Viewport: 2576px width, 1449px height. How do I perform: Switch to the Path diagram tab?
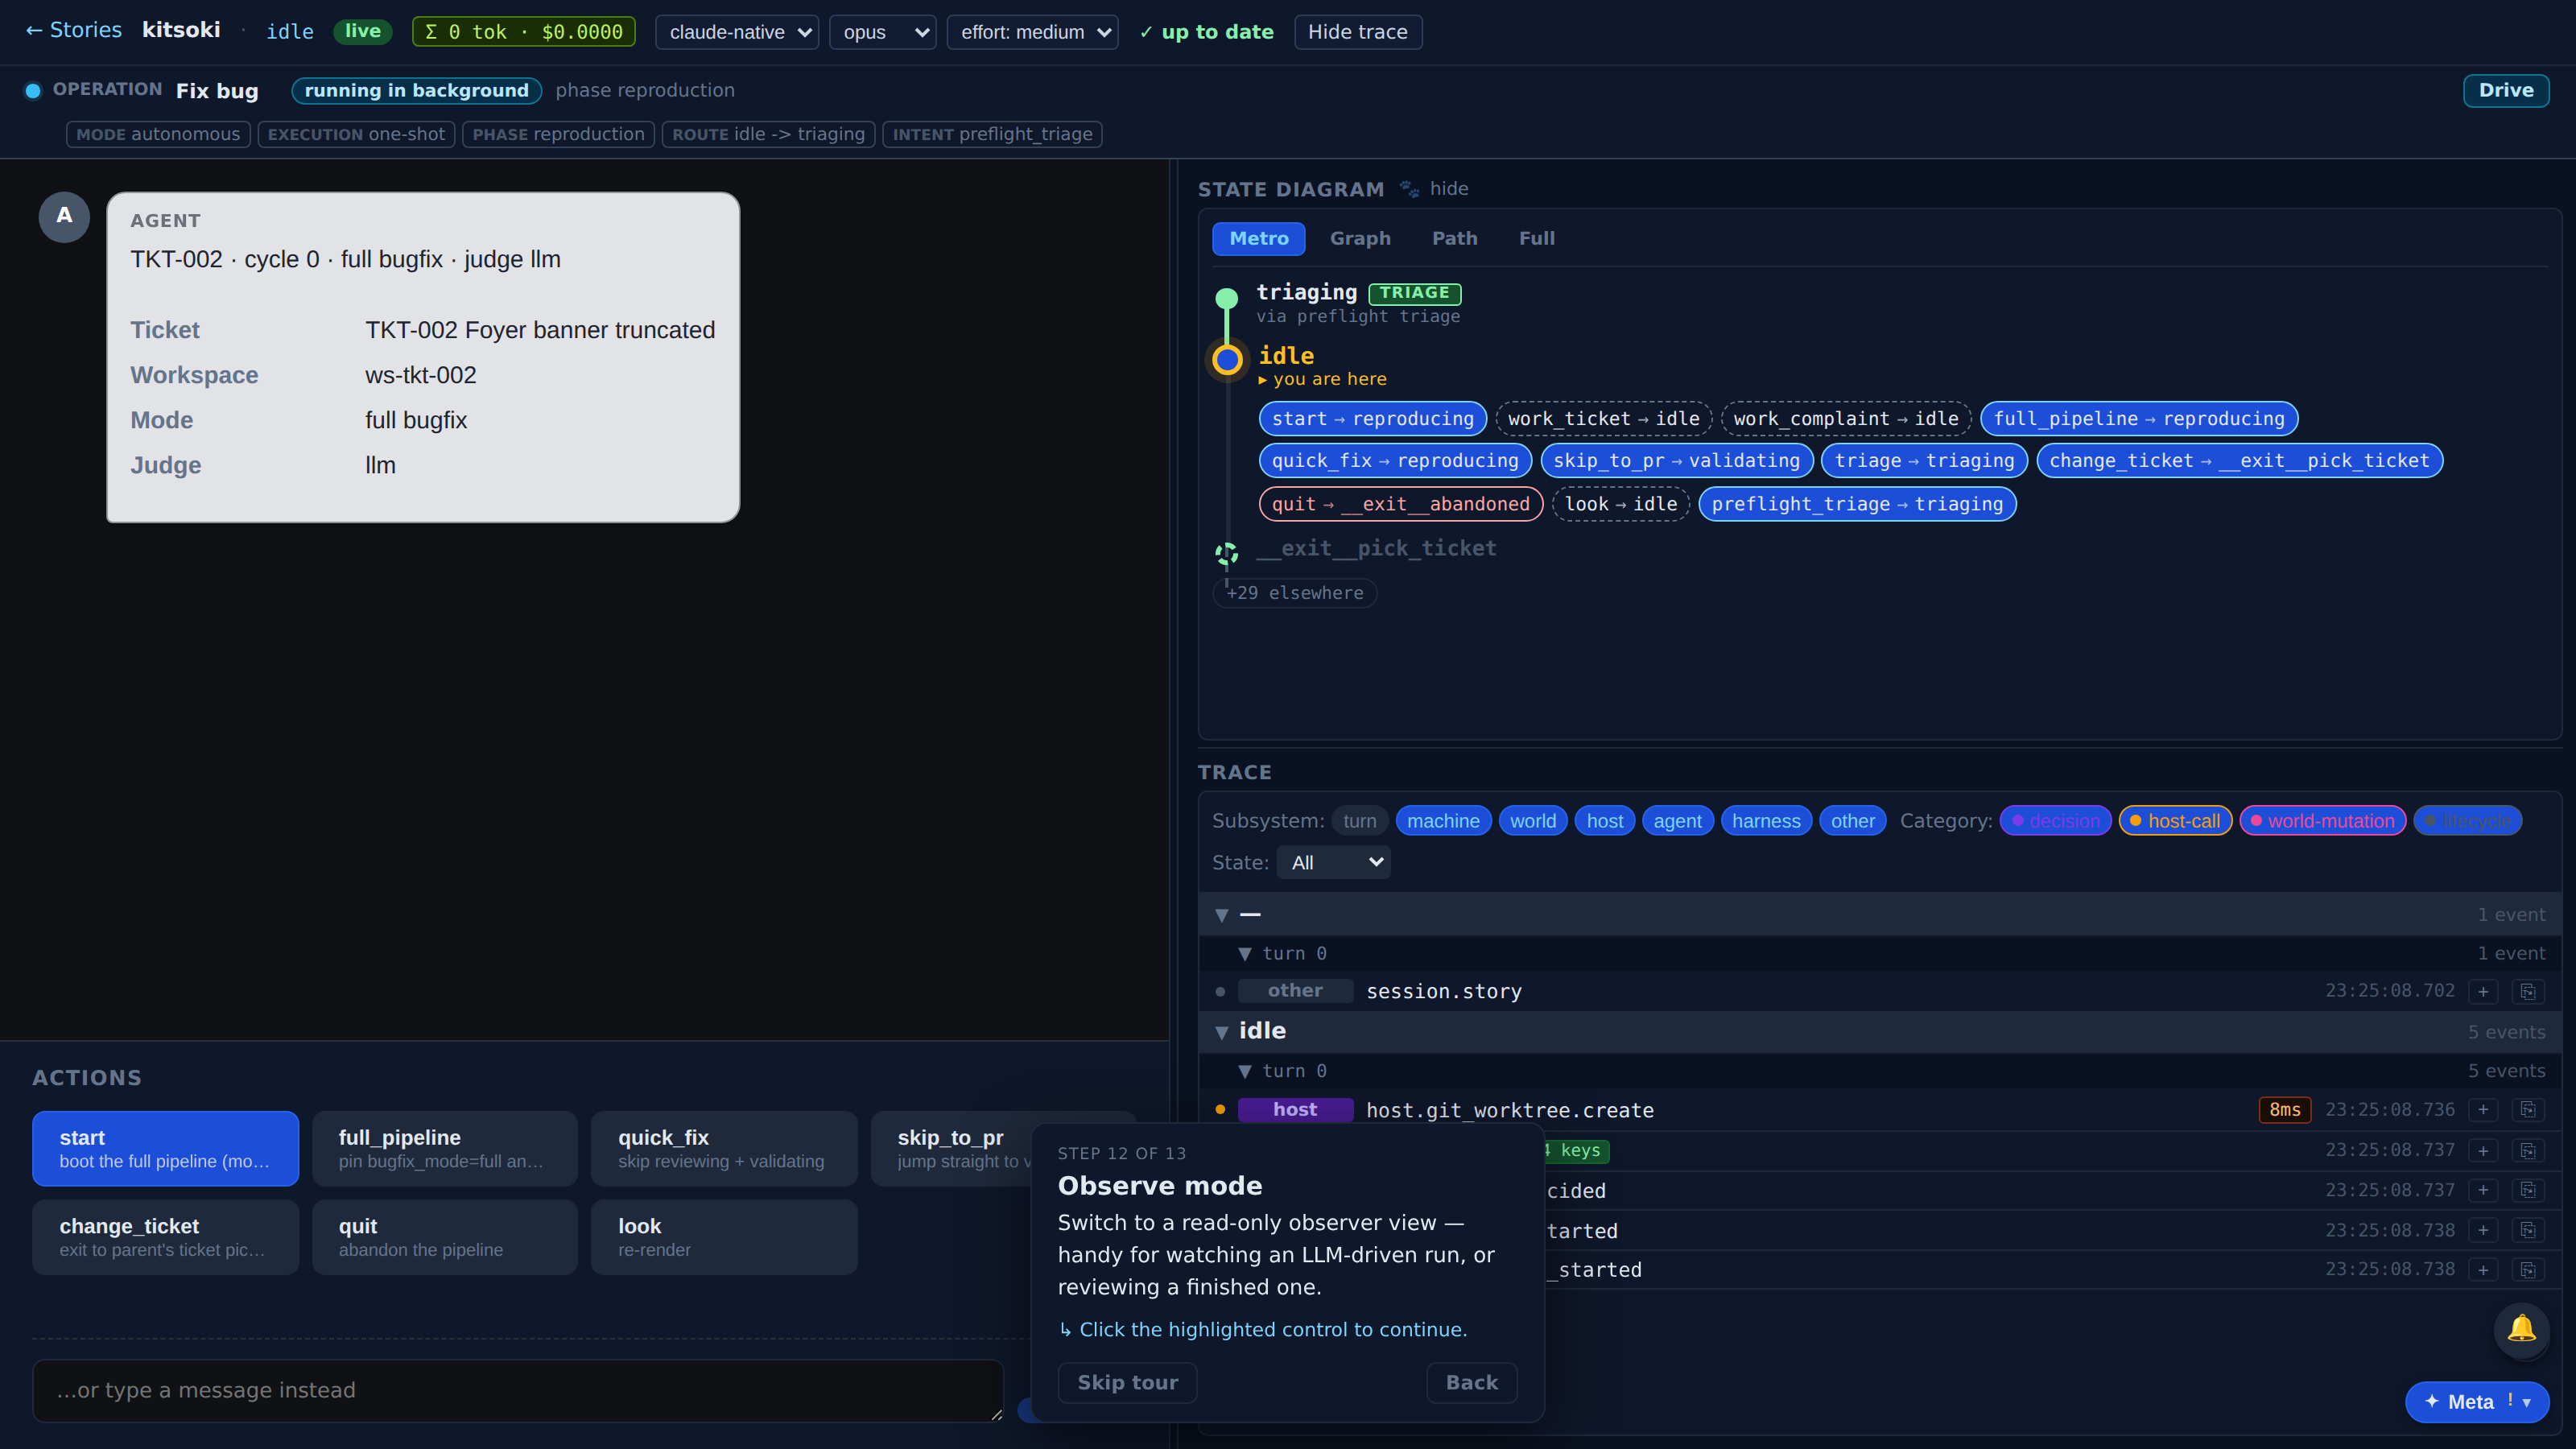(x=1454, y=238)
